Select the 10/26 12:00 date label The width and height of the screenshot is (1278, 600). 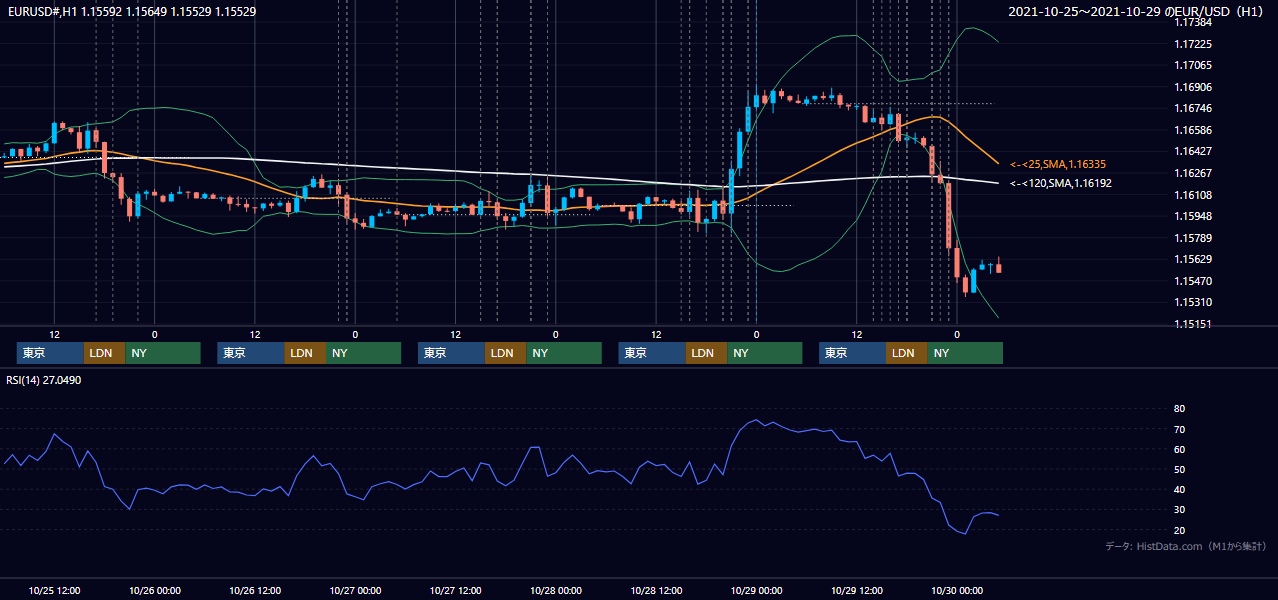point(255,590)
